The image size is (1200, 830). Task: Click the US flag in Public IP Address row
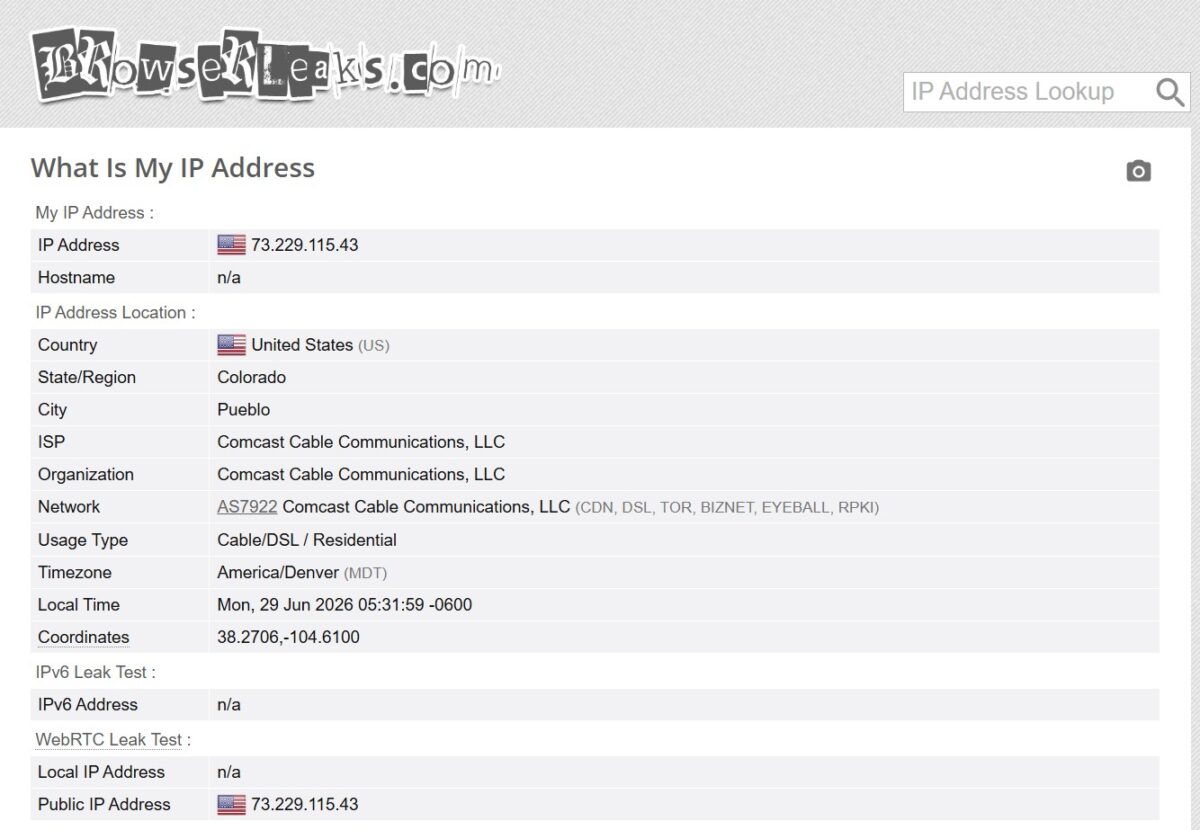click(x=231, y=804)
